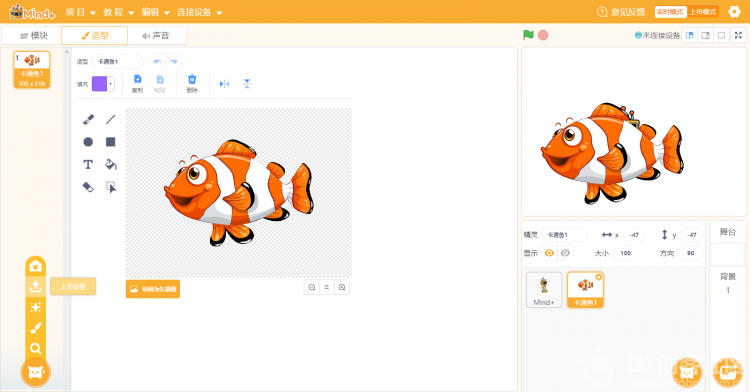Choose large stage layout
Screen dimensions: 750x392
pos(706,35)
